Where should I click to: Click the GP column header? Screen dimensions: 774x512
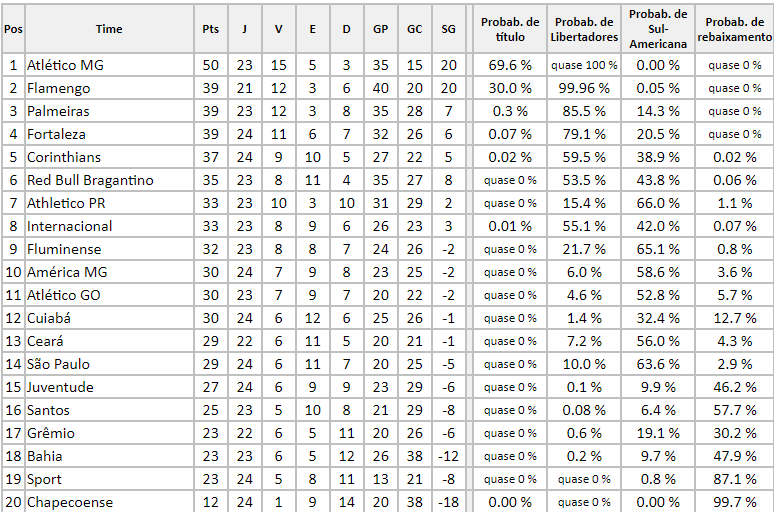point(380,29)
